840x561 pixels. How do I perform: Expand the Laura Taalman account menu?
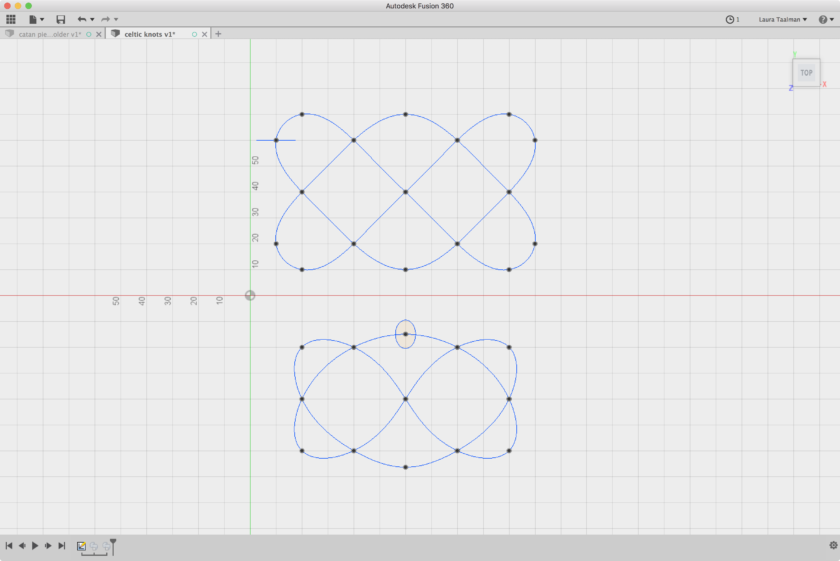pos(783,19)
